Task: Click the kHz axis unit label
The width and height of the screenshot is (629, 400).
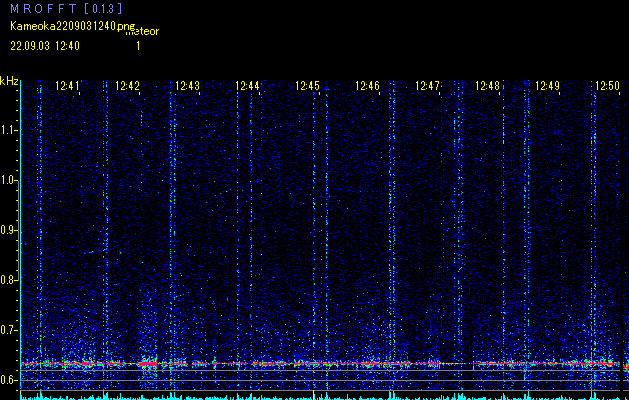Action: click(9, 81)
